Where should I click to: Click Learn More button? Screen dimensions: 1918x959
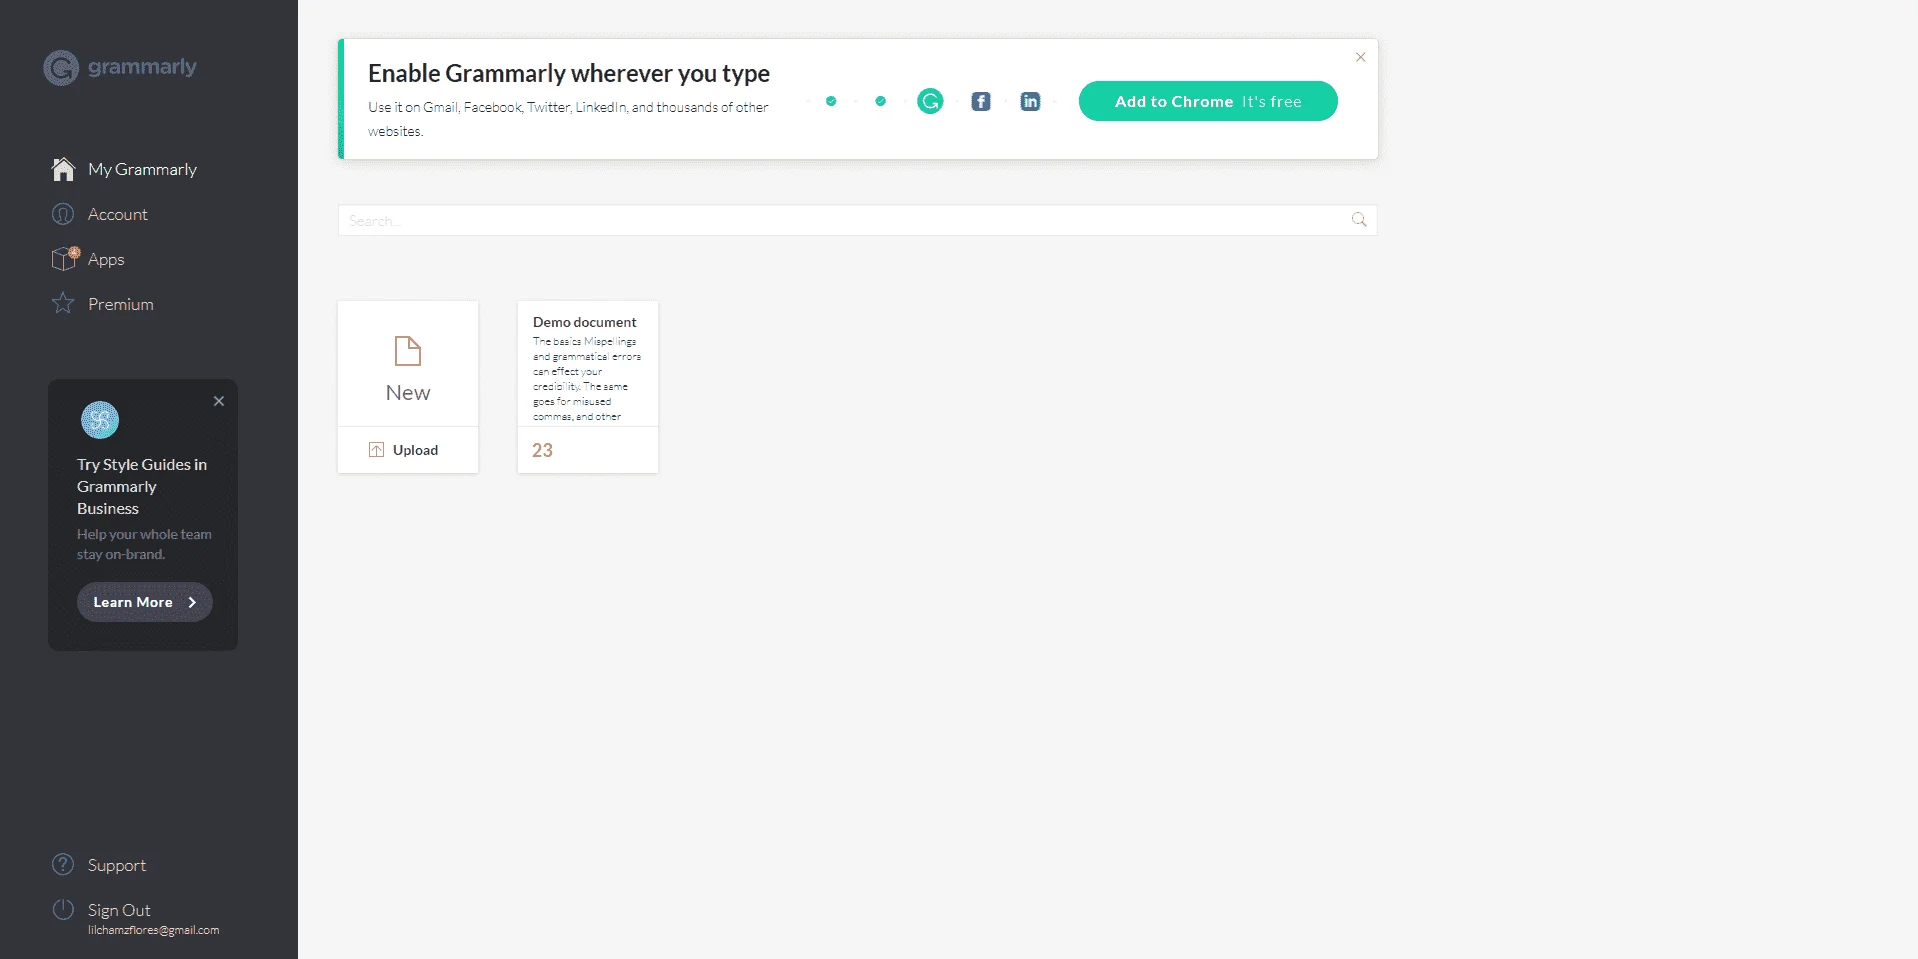point(145,602)
